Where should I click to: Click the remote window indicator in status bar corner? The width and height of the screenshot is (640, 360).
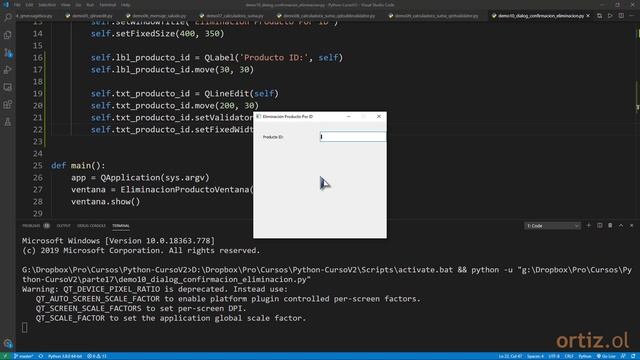[x=5, y=356]
